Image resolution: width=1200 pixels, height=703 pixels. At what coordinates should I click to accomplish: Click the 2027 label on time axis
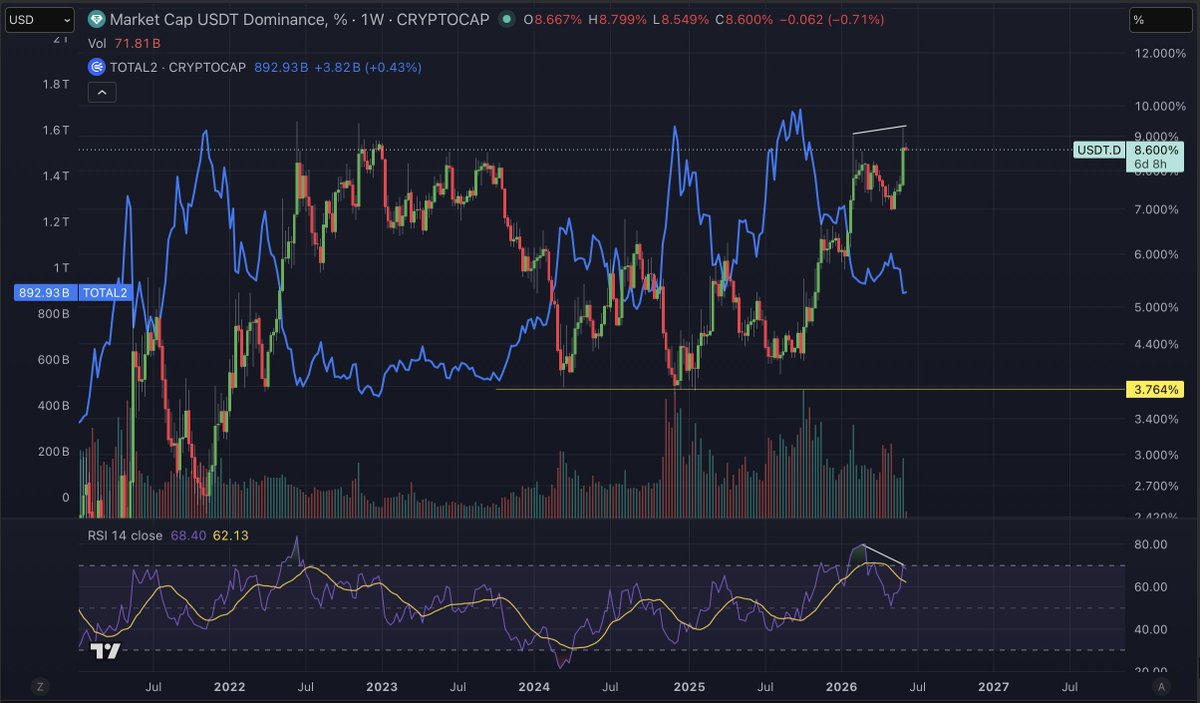pyautogui.click(x=993, y=687)
